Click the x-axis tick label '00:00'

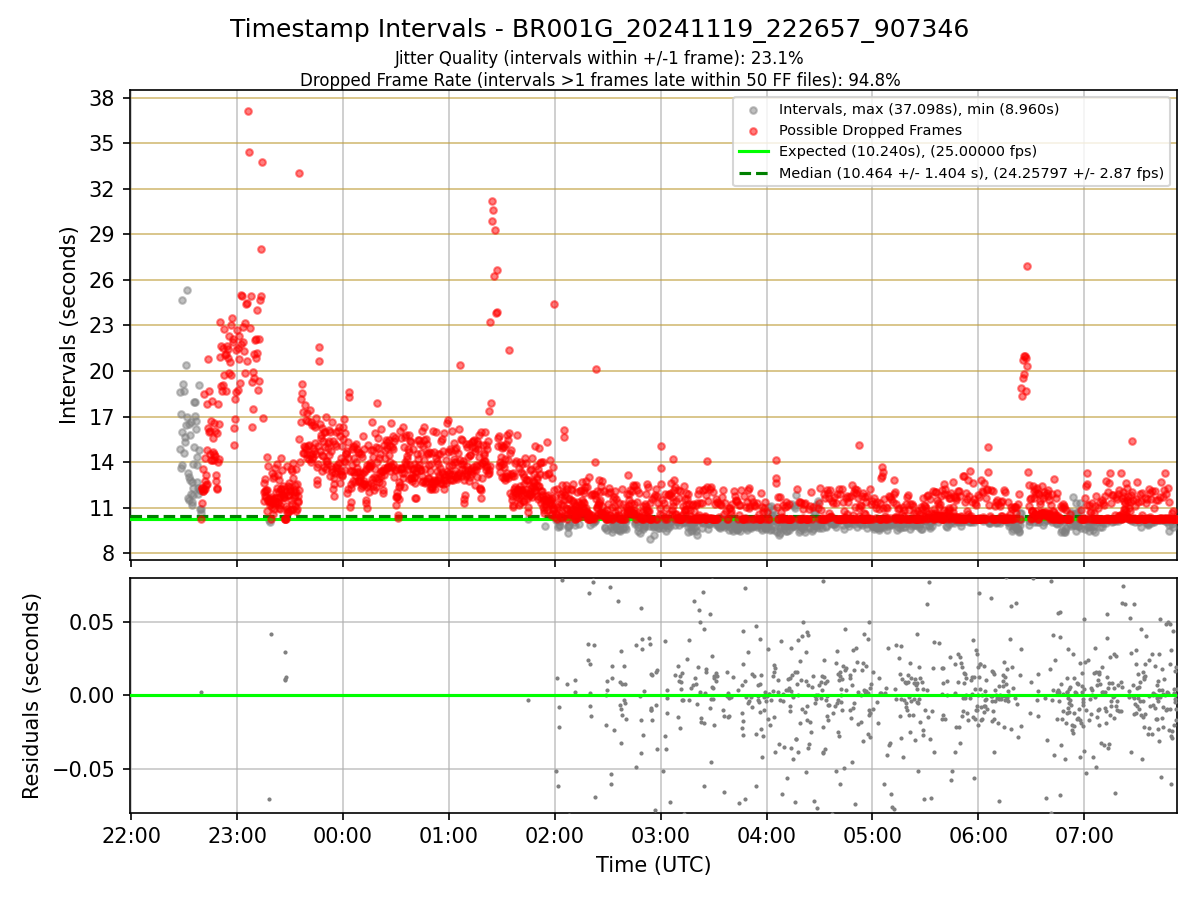pos(343,834)
